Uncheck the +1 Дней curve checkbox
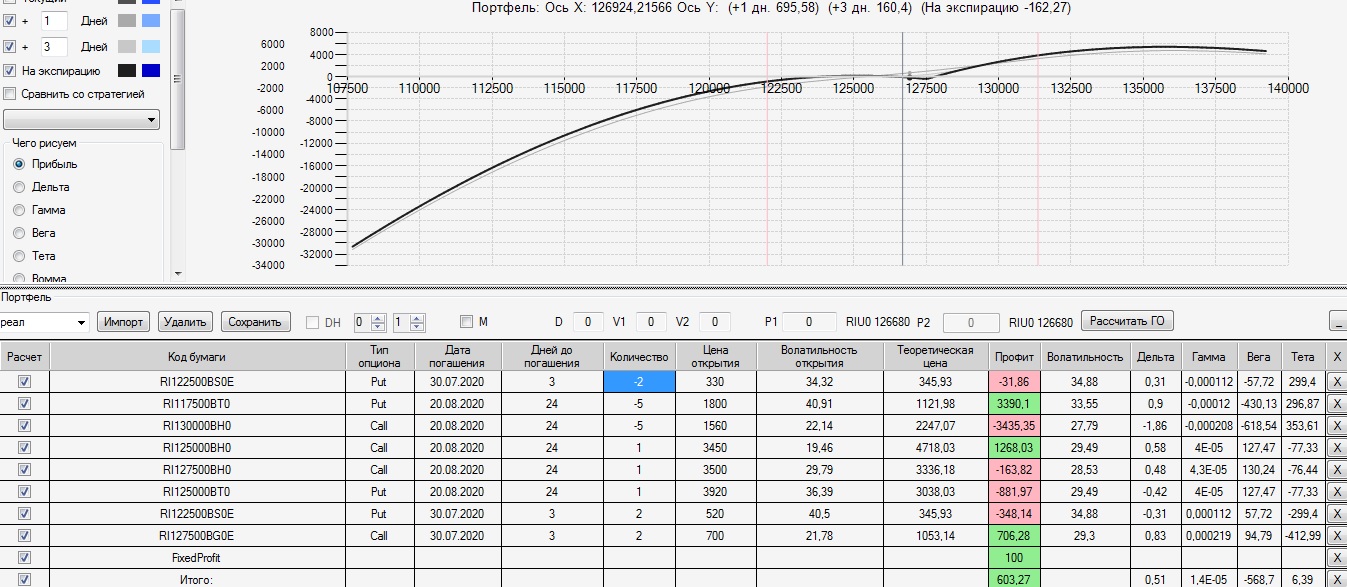The height and width of the screenshot is (587, 1347). pos(10,20)
